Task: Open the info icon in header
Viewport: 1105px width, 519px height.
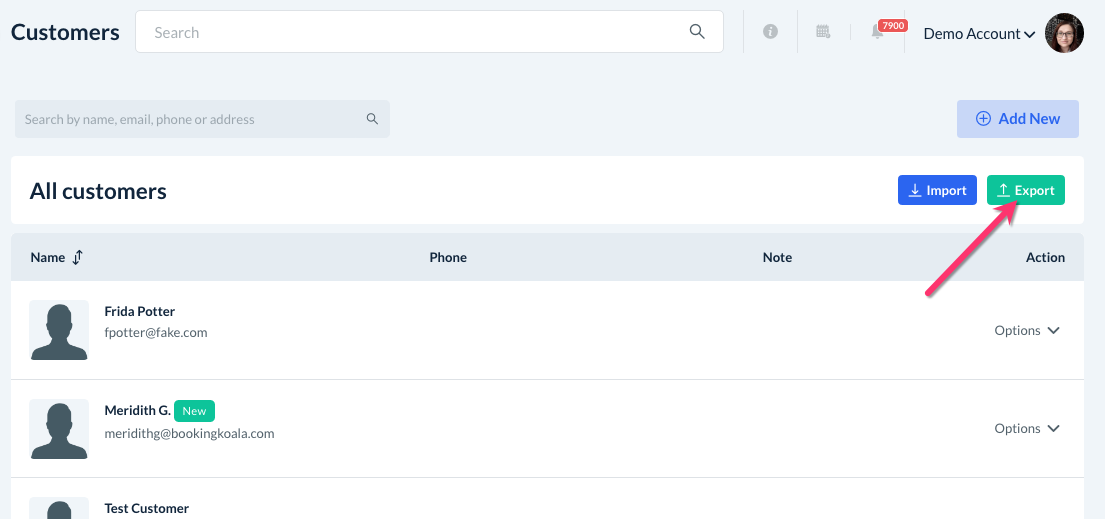Action: click(x=770, y=32)
